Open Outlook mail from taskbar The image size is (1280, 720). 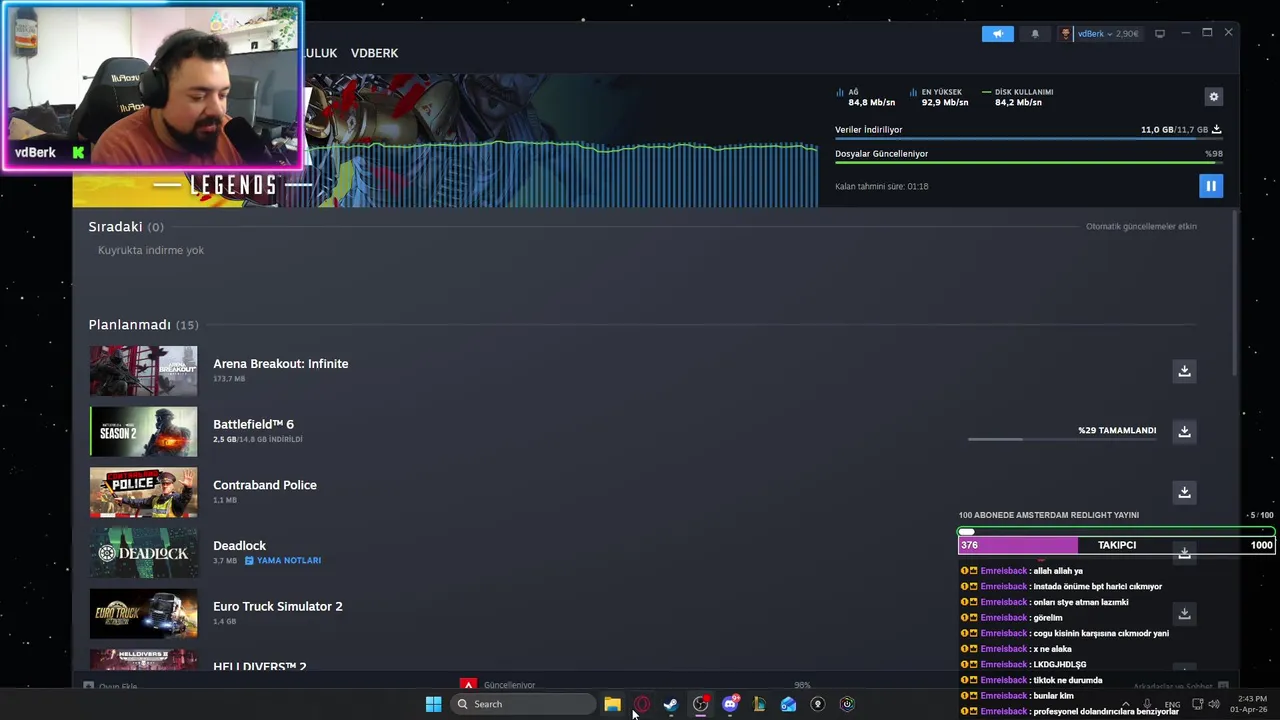coord(788,704)
